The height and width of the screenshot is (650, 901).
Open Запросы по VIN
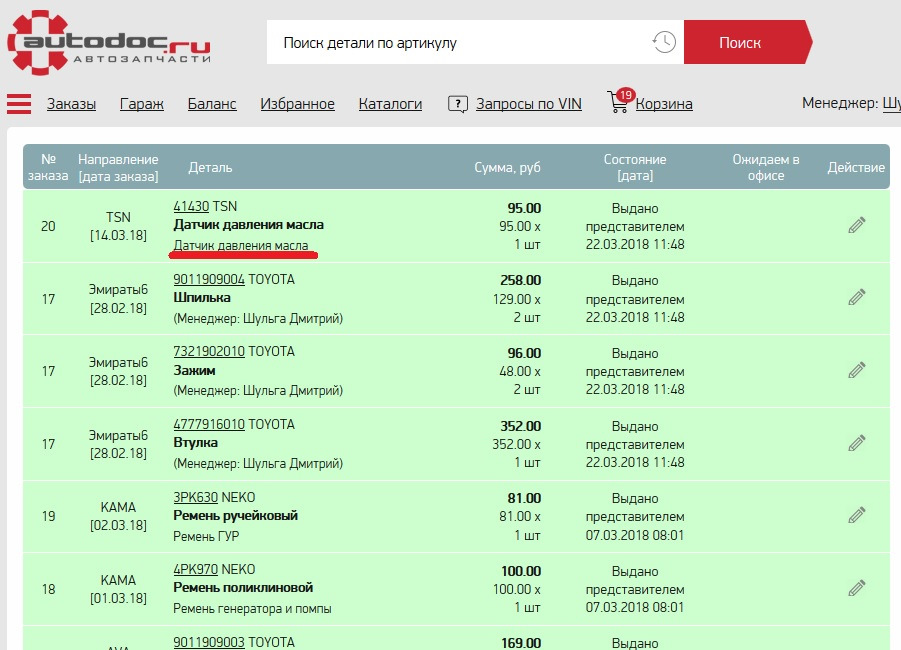(x=529, y=104)
